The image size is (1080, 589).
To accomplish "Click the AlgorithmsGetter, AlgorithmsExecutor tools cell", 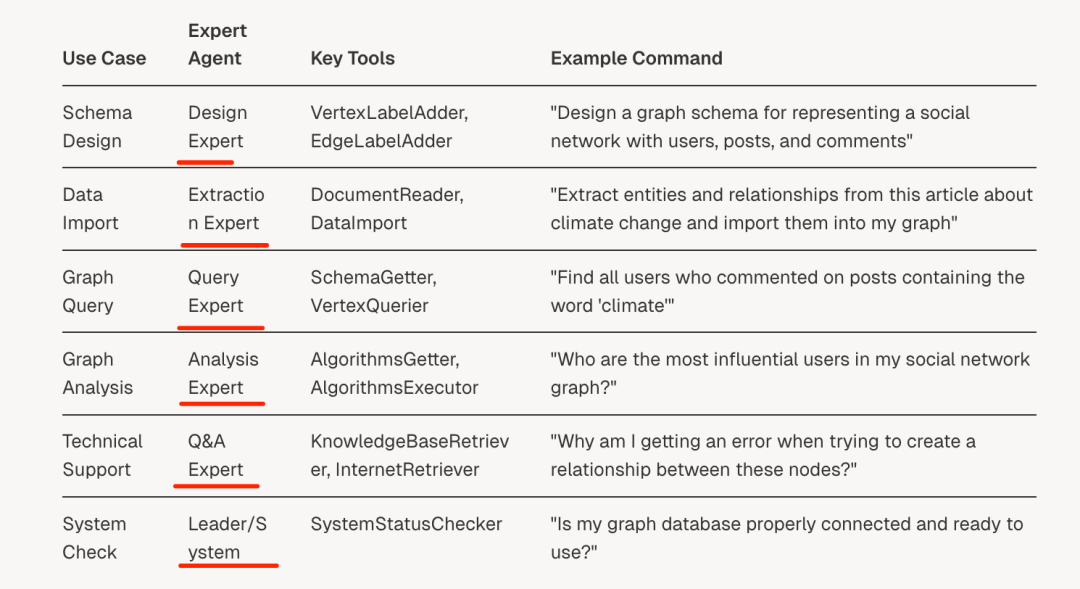I will click(x=394, y=373).
